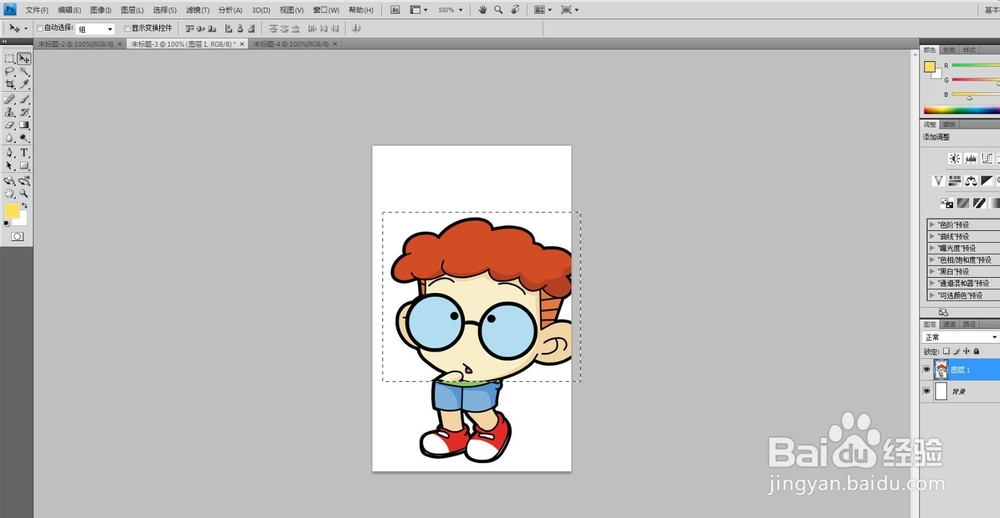
Task: Reset default foreground and background colors
Action: (x=7, y=223)
